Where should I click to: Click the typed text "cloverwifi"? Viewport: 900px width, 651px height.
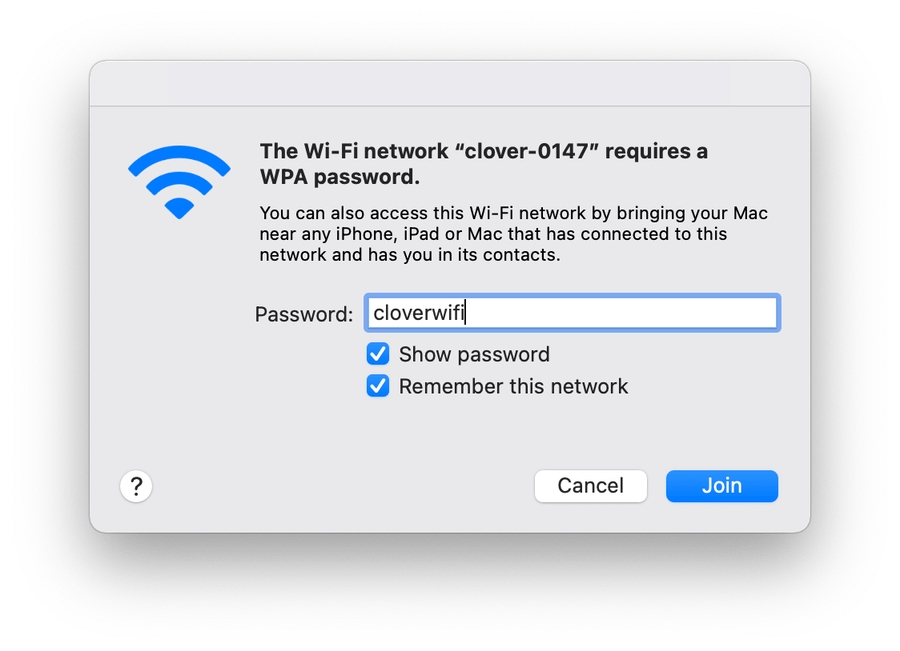(x=419, y=313)
